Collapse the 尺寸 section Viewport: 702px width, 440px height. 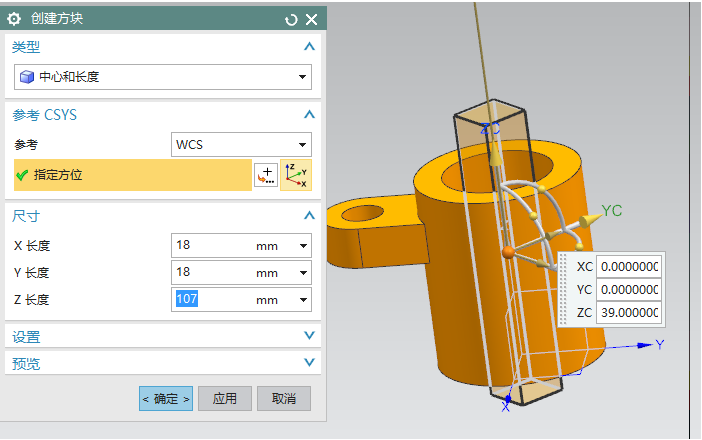pos(309,216)
